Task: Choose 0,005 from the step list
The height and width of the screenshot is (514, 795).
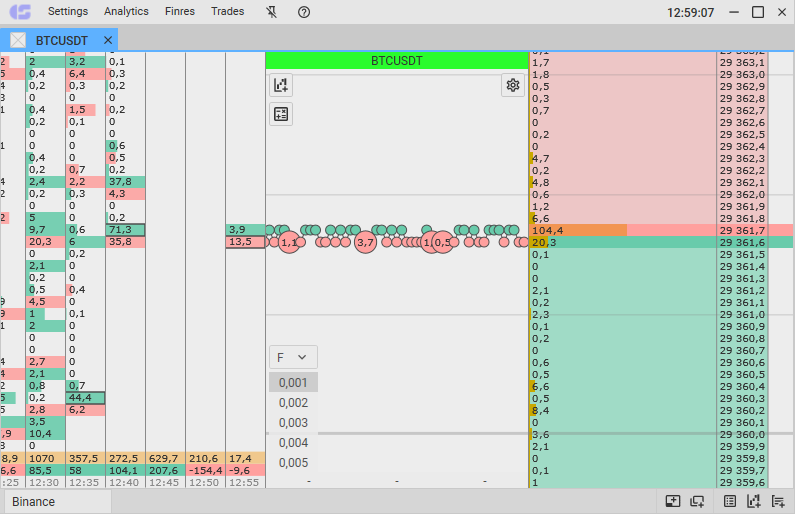Action: click(x=293, y=462)
